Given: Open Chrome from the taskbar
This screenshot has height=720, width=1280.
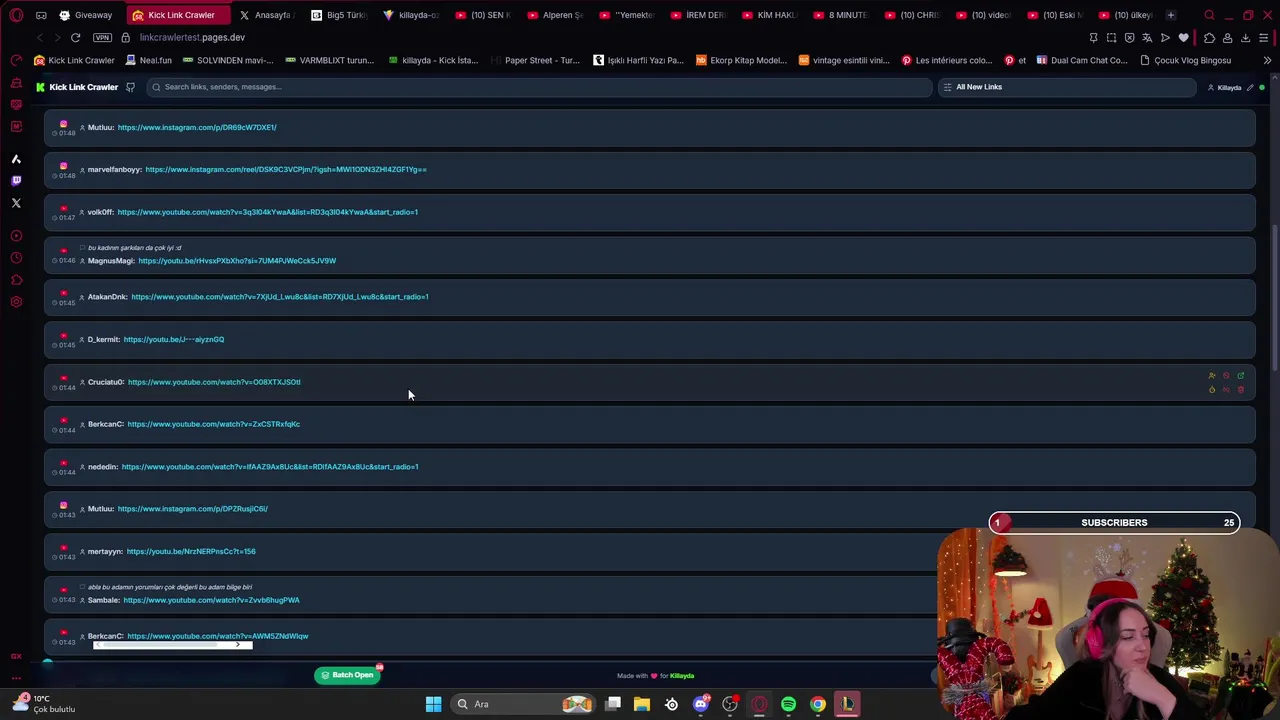Looking at the screenshot, I should [x=818, y=704].
